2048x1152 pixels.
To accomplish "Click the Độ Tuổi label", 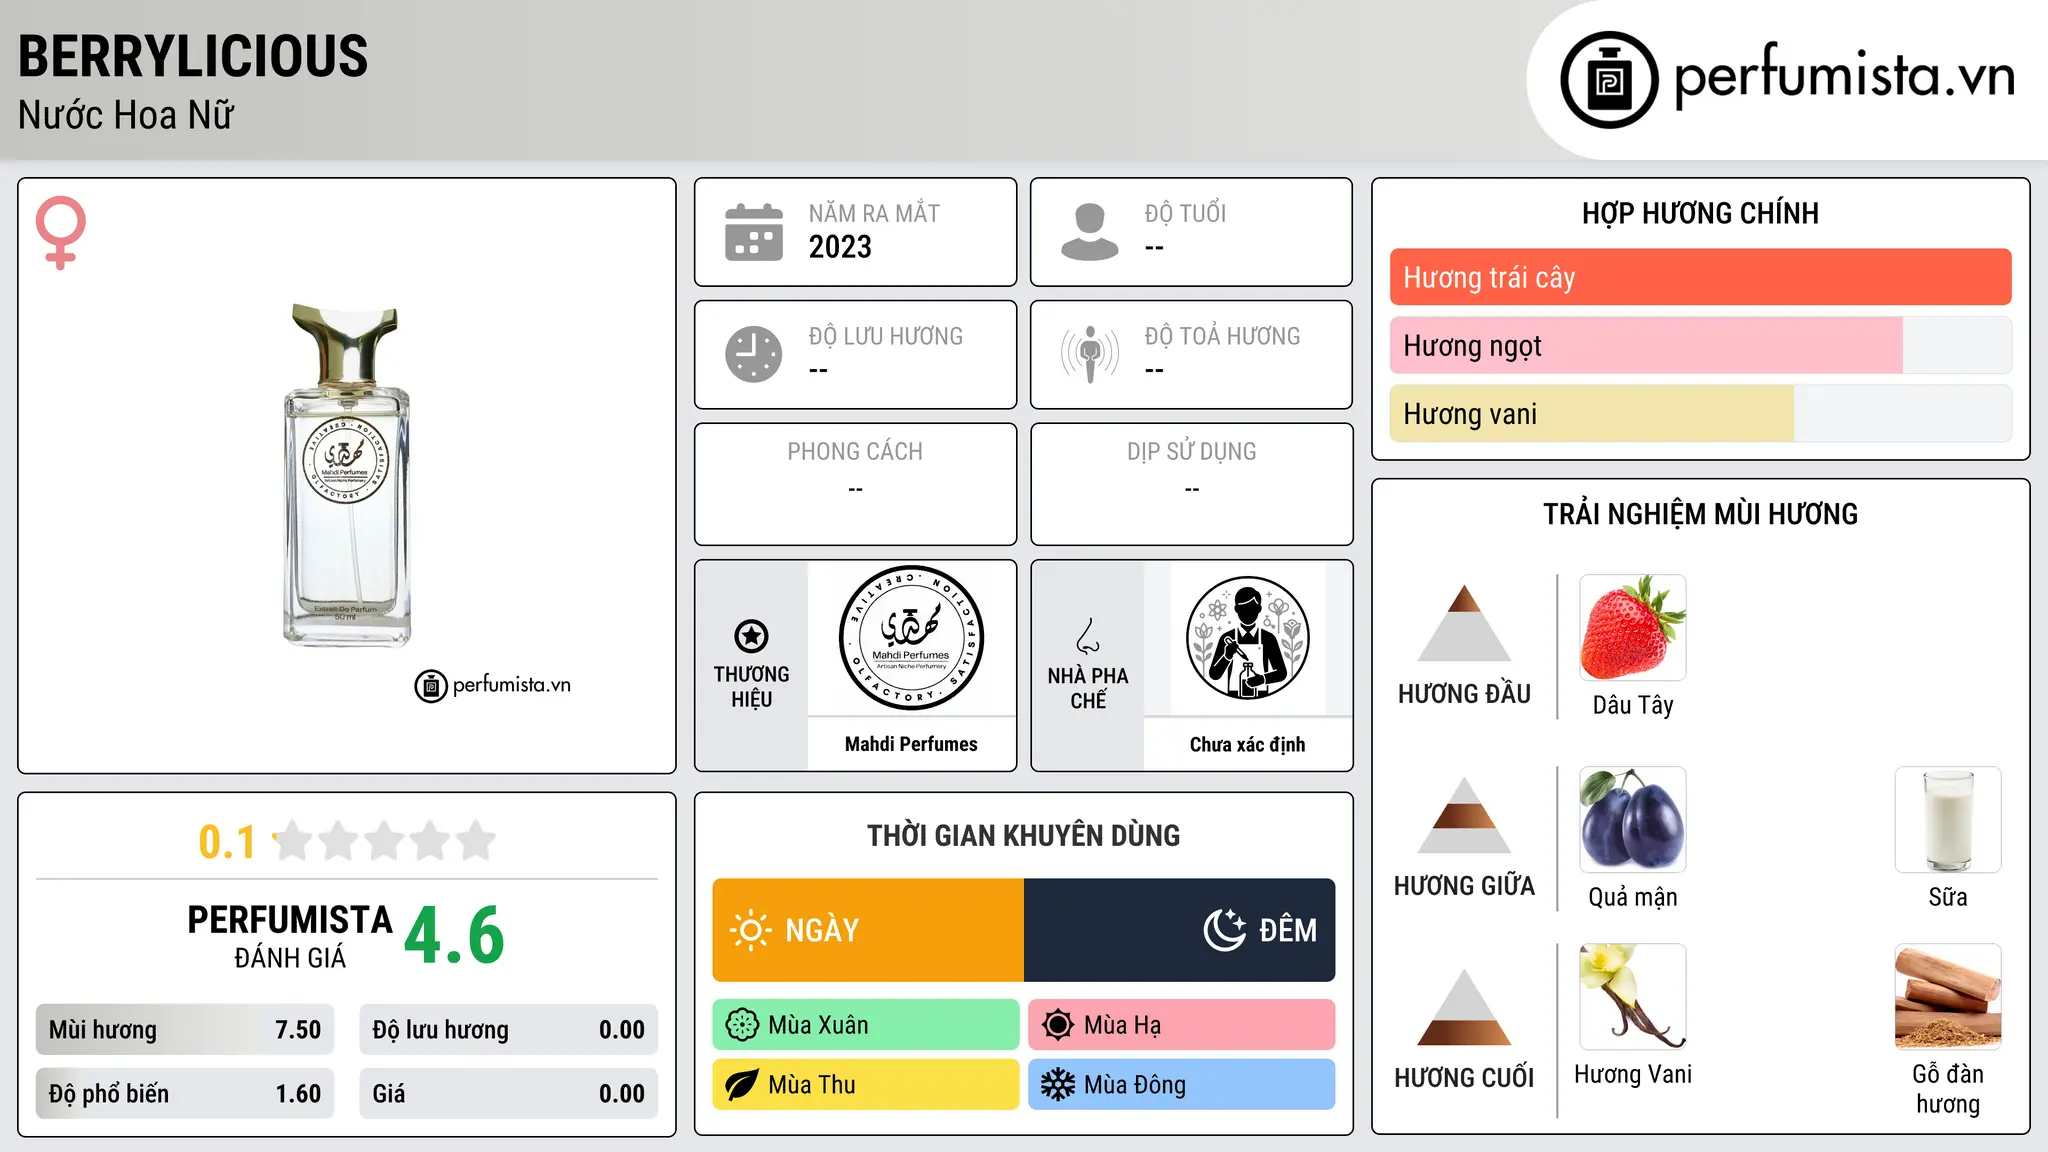I will click(1185, 213).
